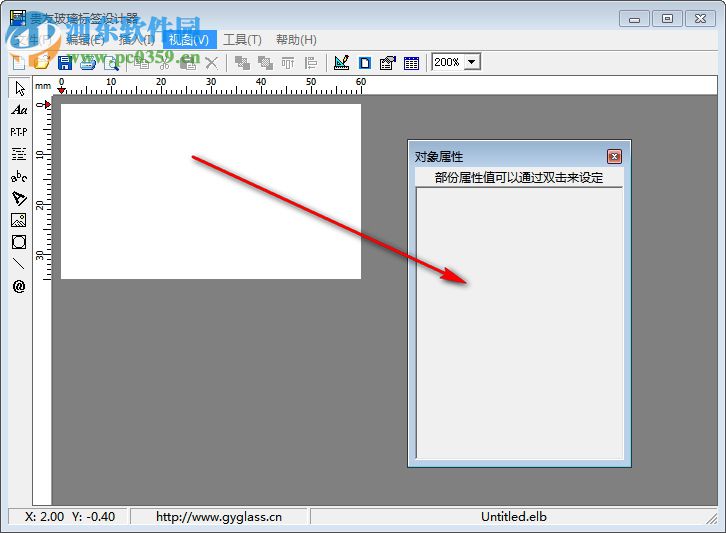Click the Paste toolbar icon

coord(188,63)
